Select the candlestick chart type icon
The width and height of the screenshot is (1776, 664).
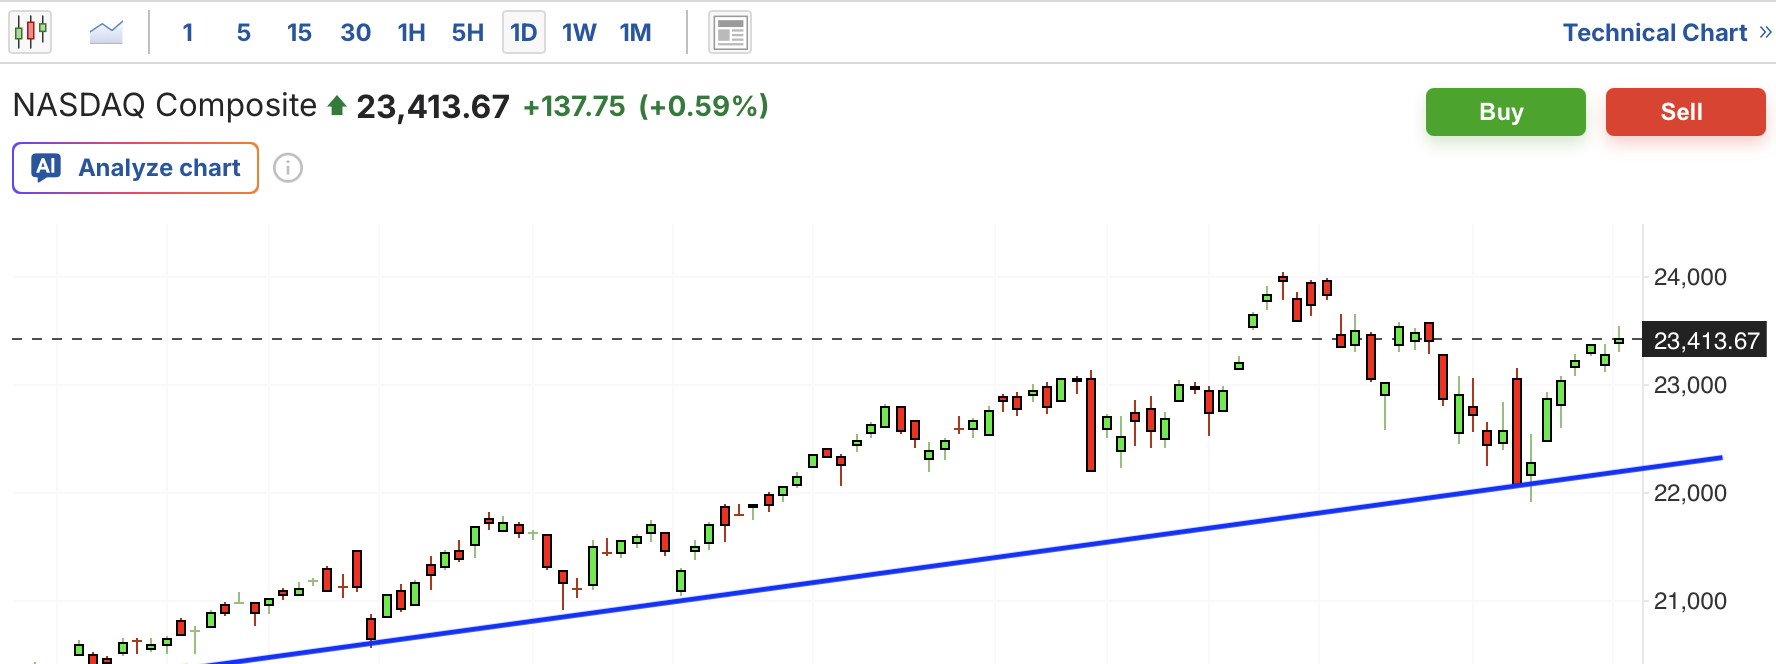click(30, 32)
